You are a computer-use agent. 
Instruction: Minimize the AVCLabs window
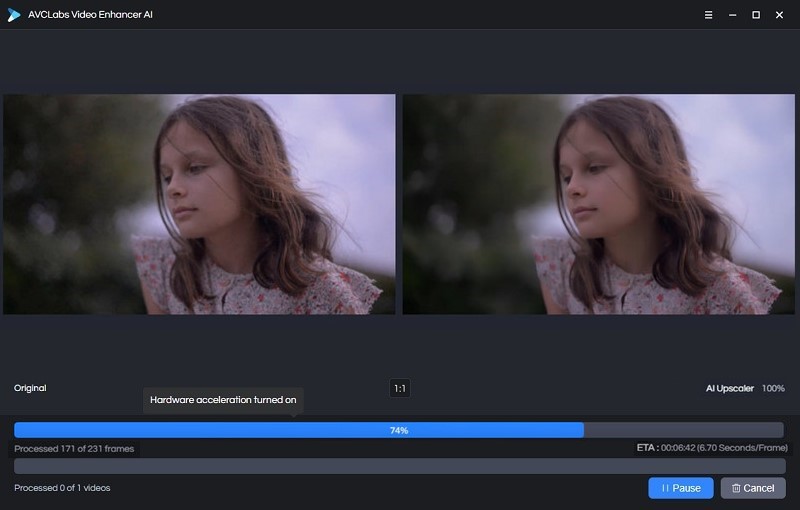coord(732,15)
